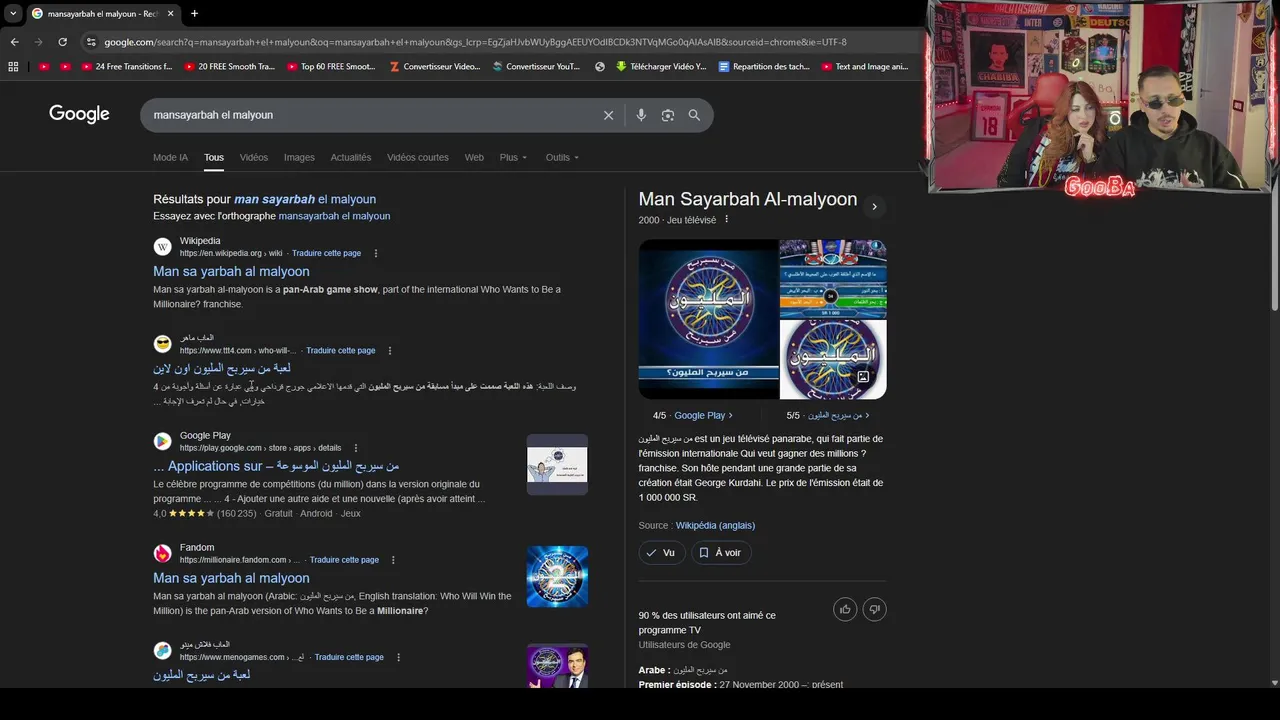This screenshot has width=1280, height=720.
Task: Open three-dot menu of Google Play result
Action: [x=356, y=448]
